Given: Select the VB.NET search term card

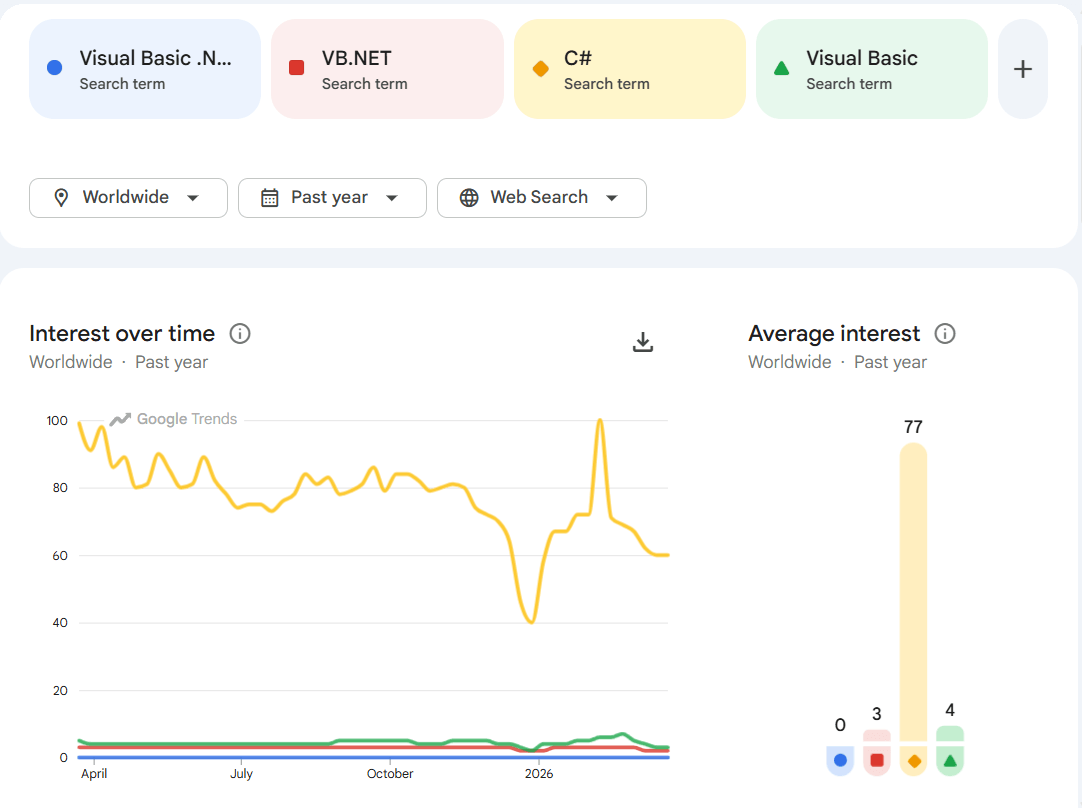Looking at the screenshot, I should (x=387, y=68).
